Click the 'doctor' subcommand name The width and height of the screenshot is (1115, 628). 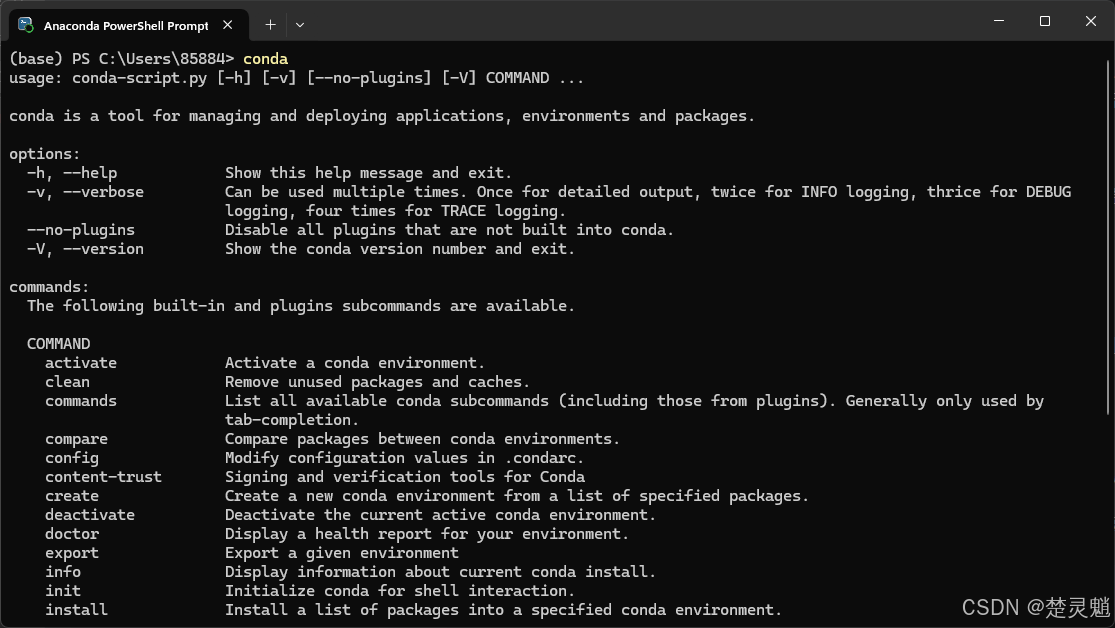(72, 534)
